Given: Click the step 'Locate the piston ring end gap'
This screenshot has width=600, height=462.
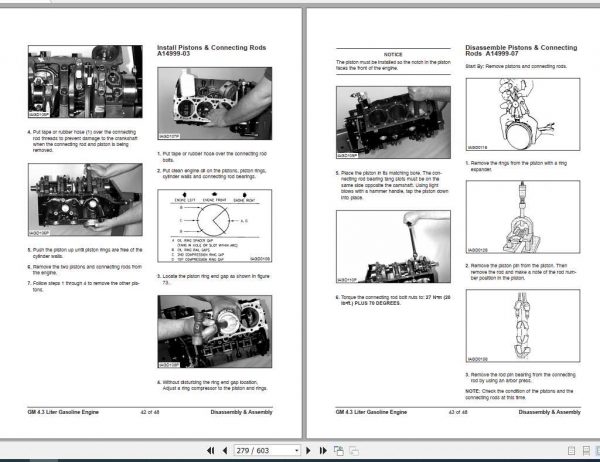Looking at the screenshot, I should coord(214,279).
